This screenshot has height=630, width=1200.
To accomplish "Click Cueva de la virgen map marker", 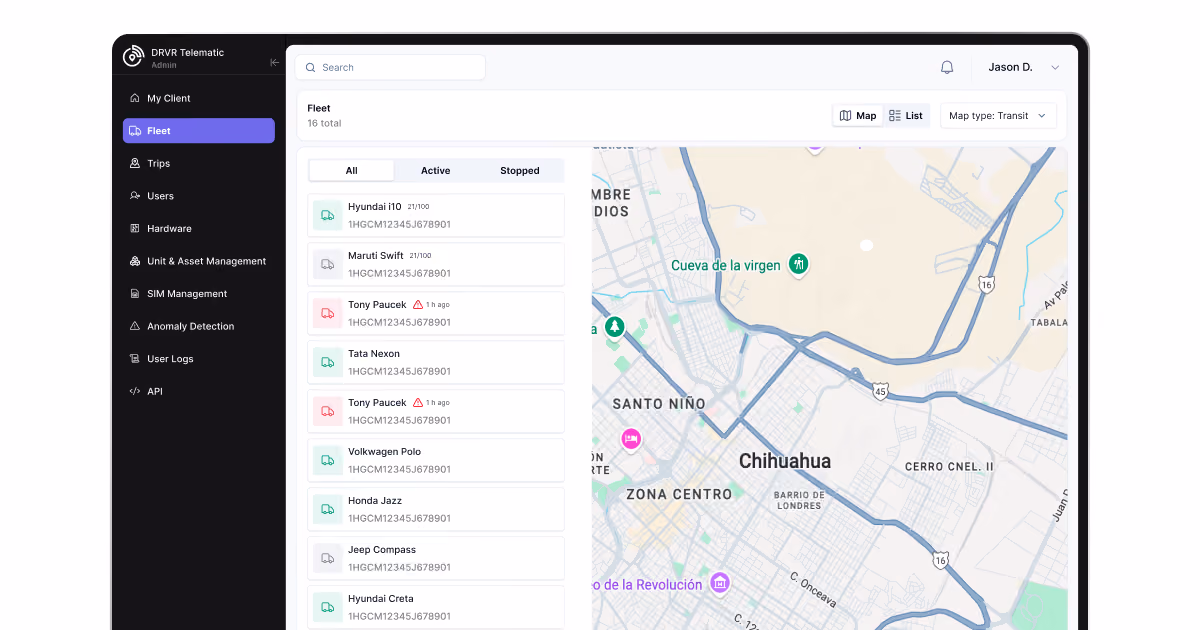I will [x=798, y=264].
